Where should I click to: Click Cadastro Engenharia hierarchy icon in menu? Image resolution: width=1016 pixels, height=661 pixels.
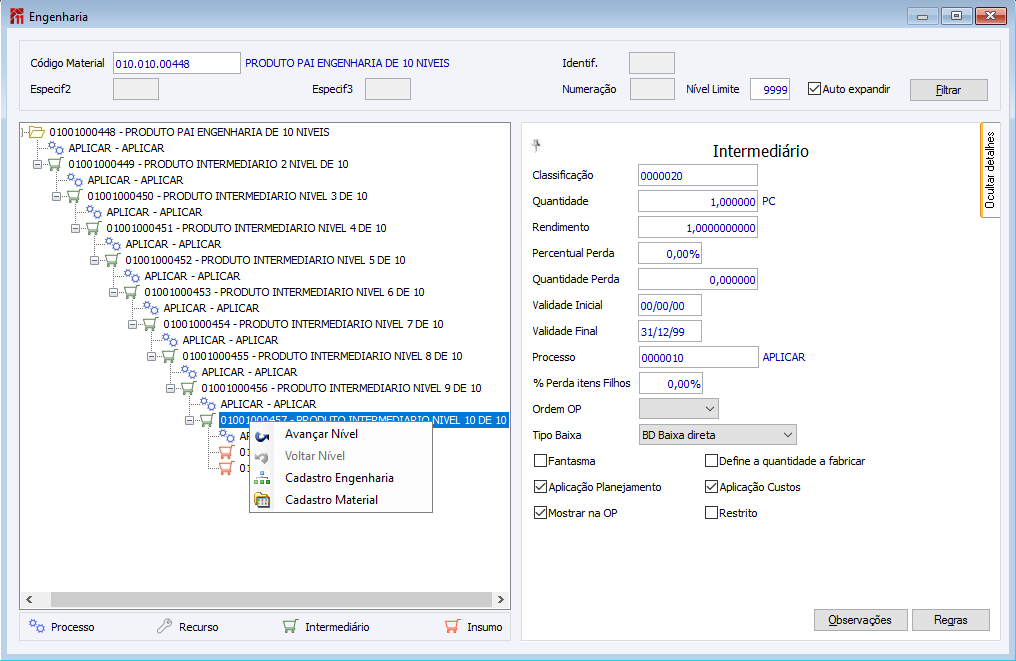tap(262, 478)
